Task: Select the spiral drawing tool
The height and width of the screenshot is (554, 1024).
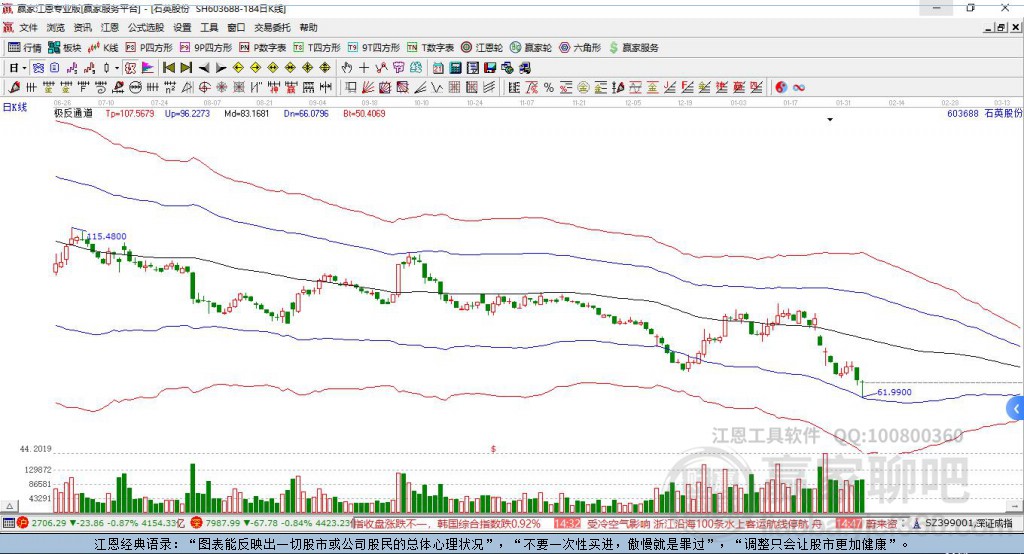Action: pyautogui.click(x=101, y=87)
